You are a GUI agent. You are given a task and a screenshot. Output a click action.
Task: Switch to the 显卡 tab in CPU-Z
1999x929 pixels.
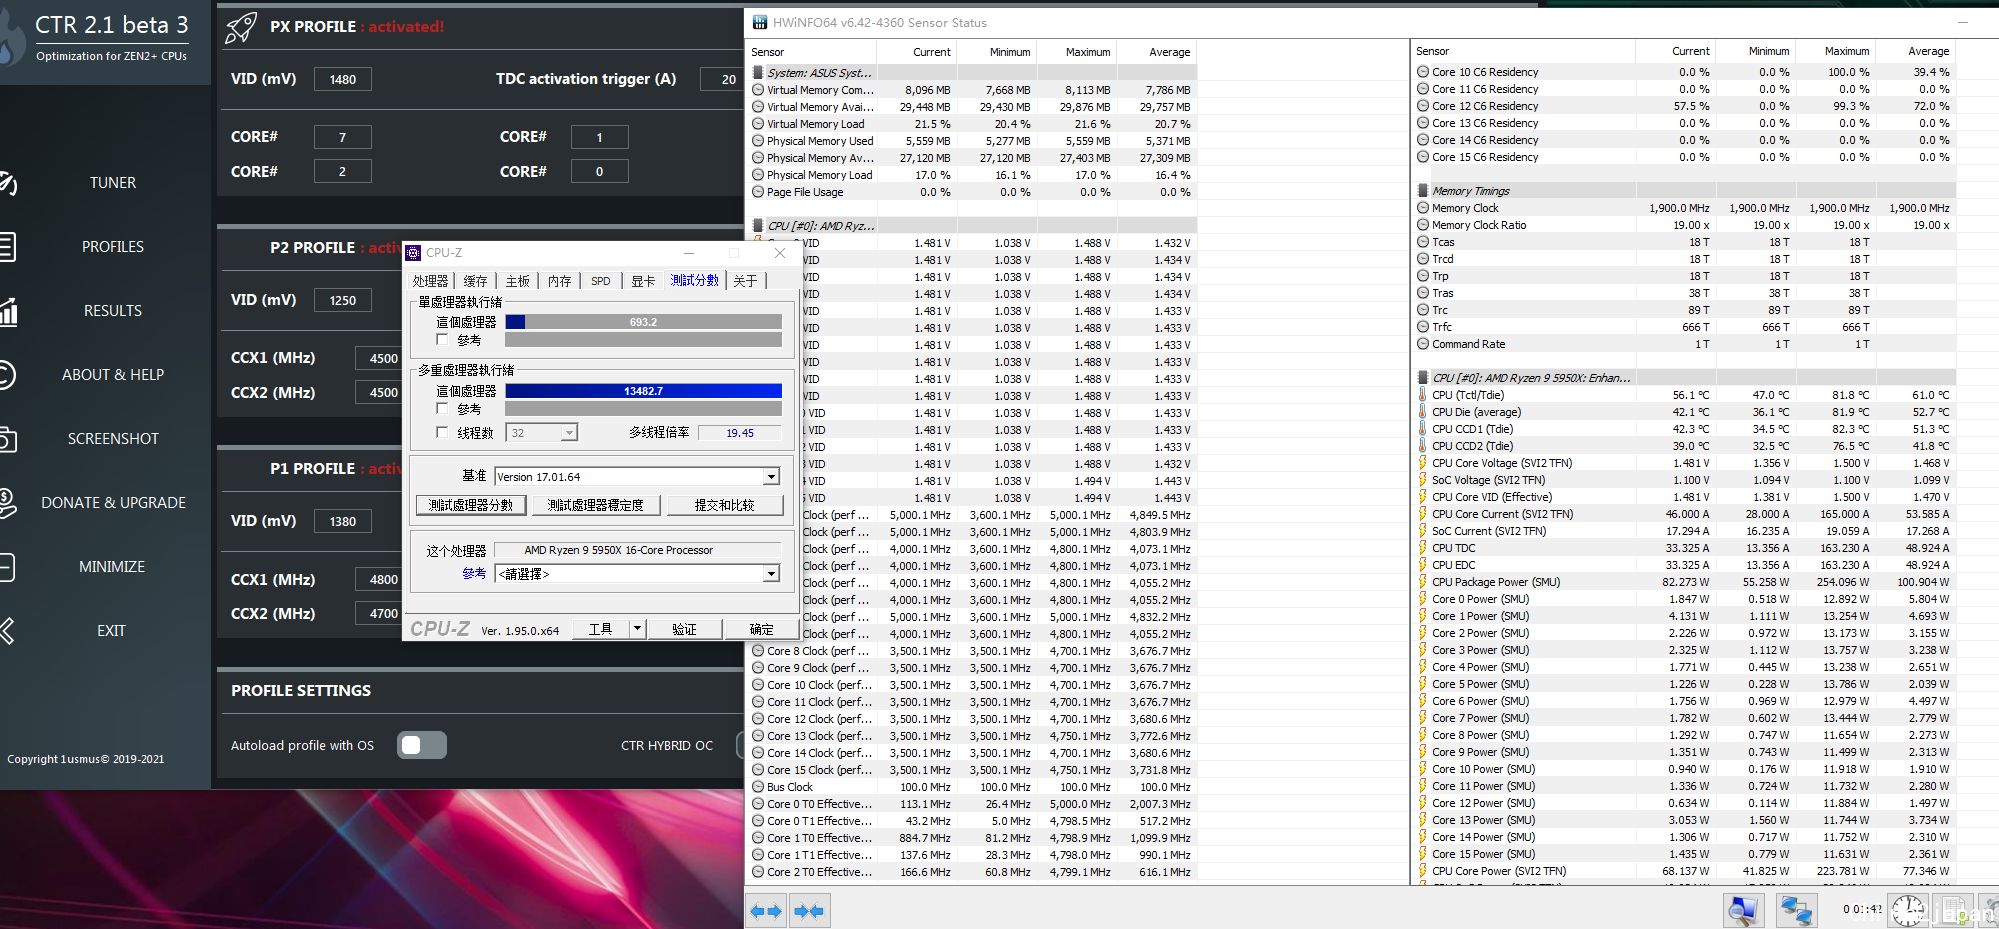point(643,281)
